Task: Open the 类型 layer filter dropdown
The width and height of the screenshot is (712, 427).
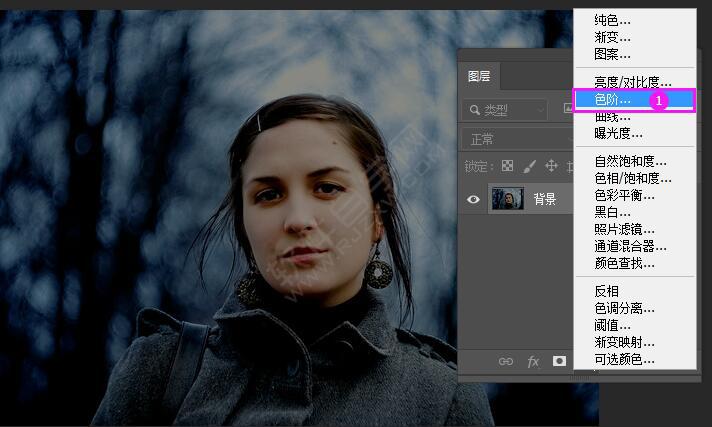Action: pos(505,110)
